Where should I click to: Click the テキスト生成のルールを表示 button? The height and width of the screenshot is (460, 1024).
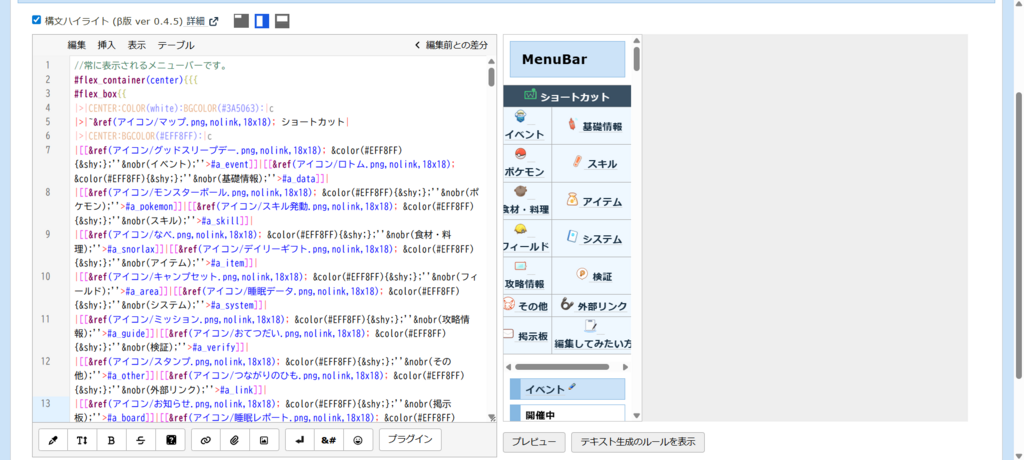(638, 442)
